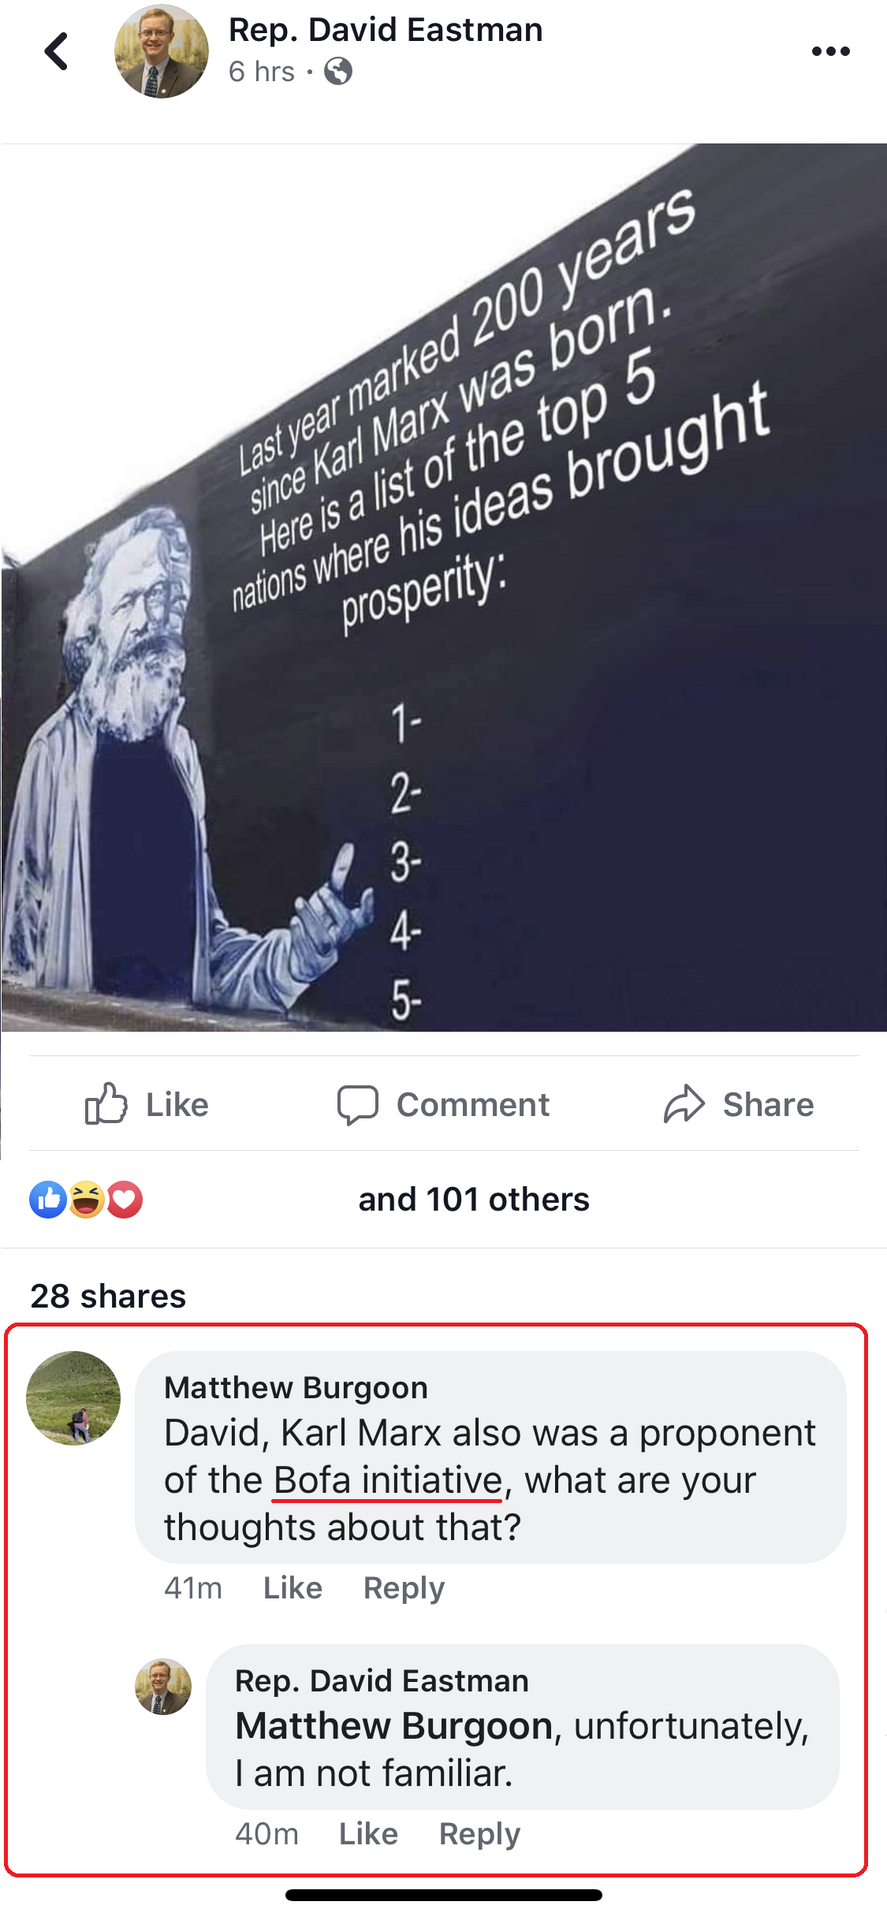Tap the Comment speech bubble button

click(x=443, y=1104)
